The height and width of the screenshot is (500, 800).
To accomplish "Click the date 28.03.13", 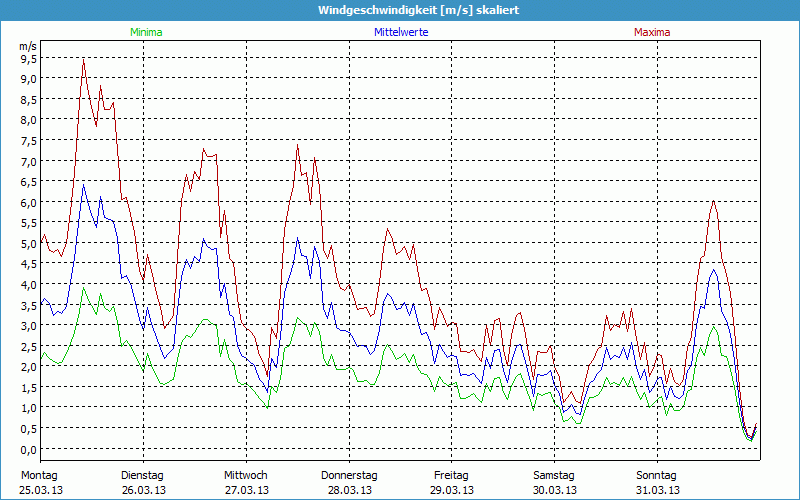I will [349, 490].
